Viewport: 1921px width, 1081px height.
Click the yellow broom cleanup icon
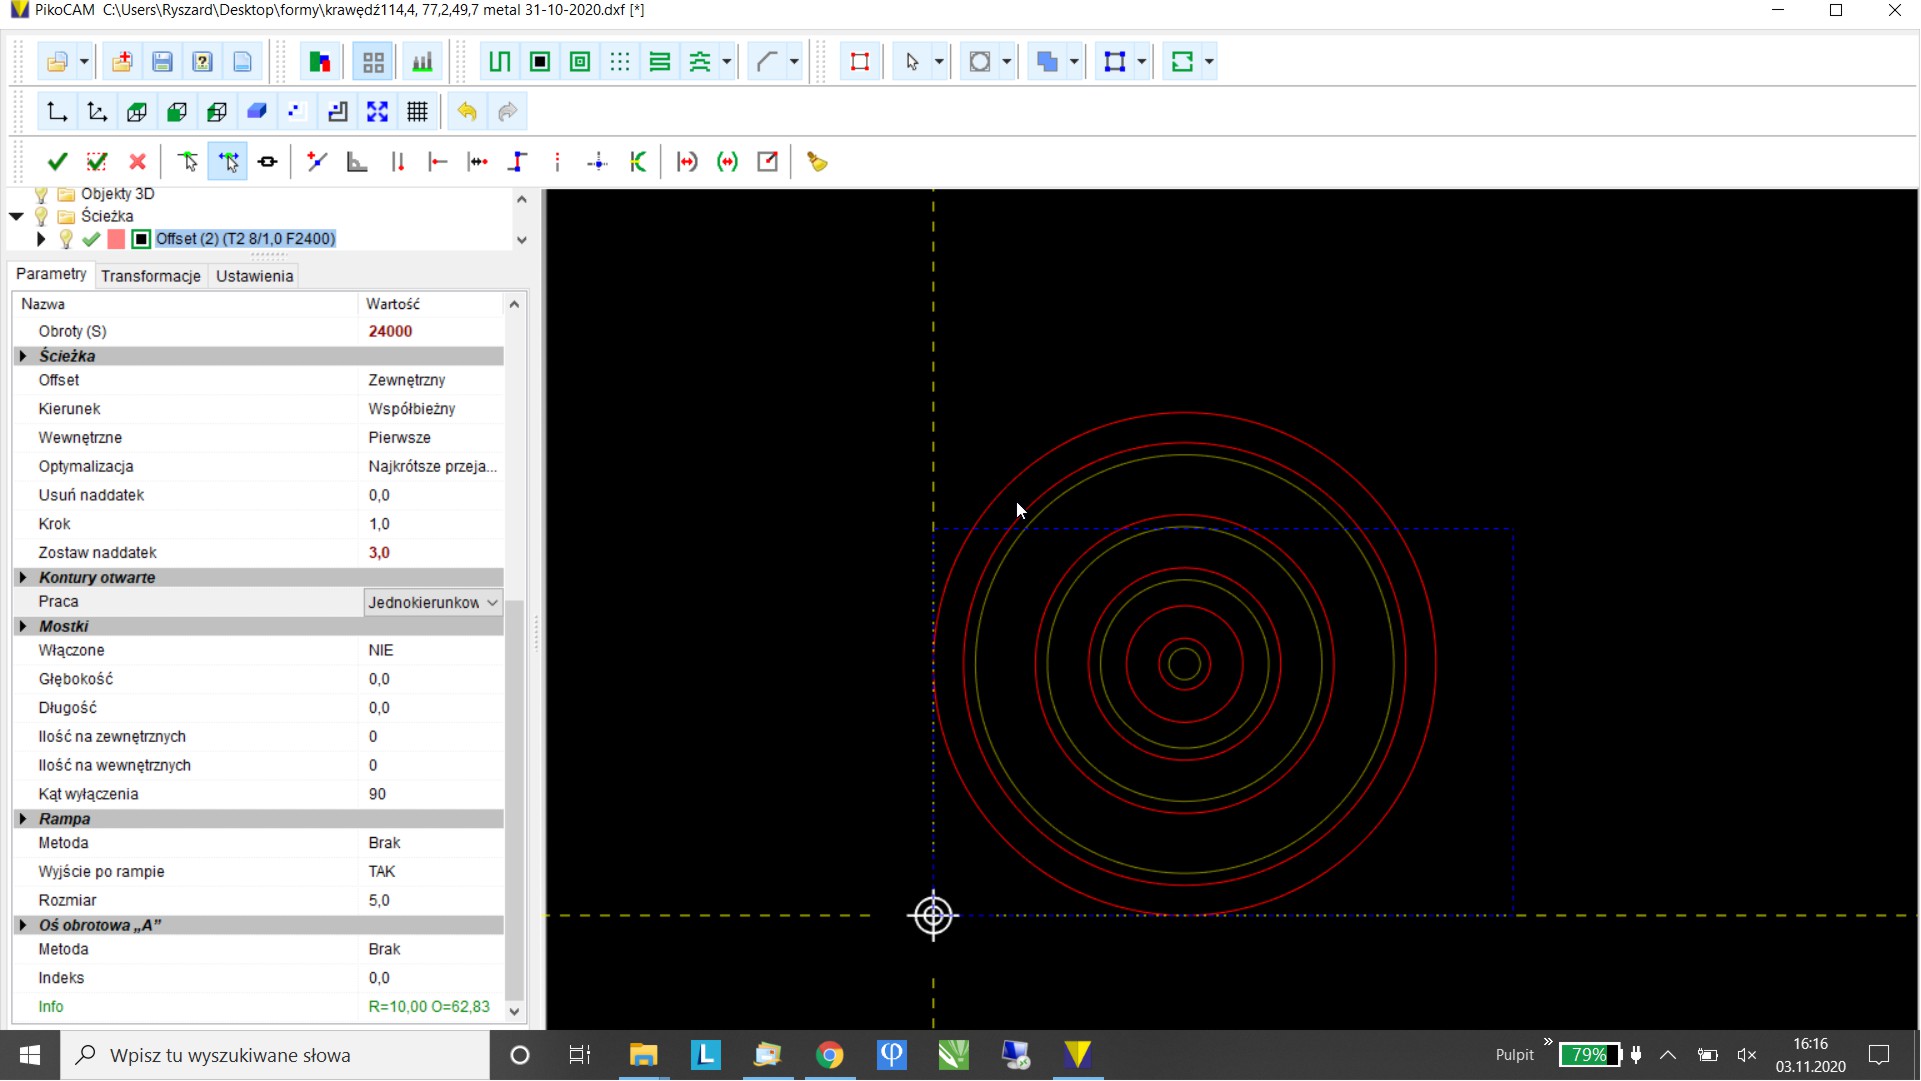coord(817,162)
